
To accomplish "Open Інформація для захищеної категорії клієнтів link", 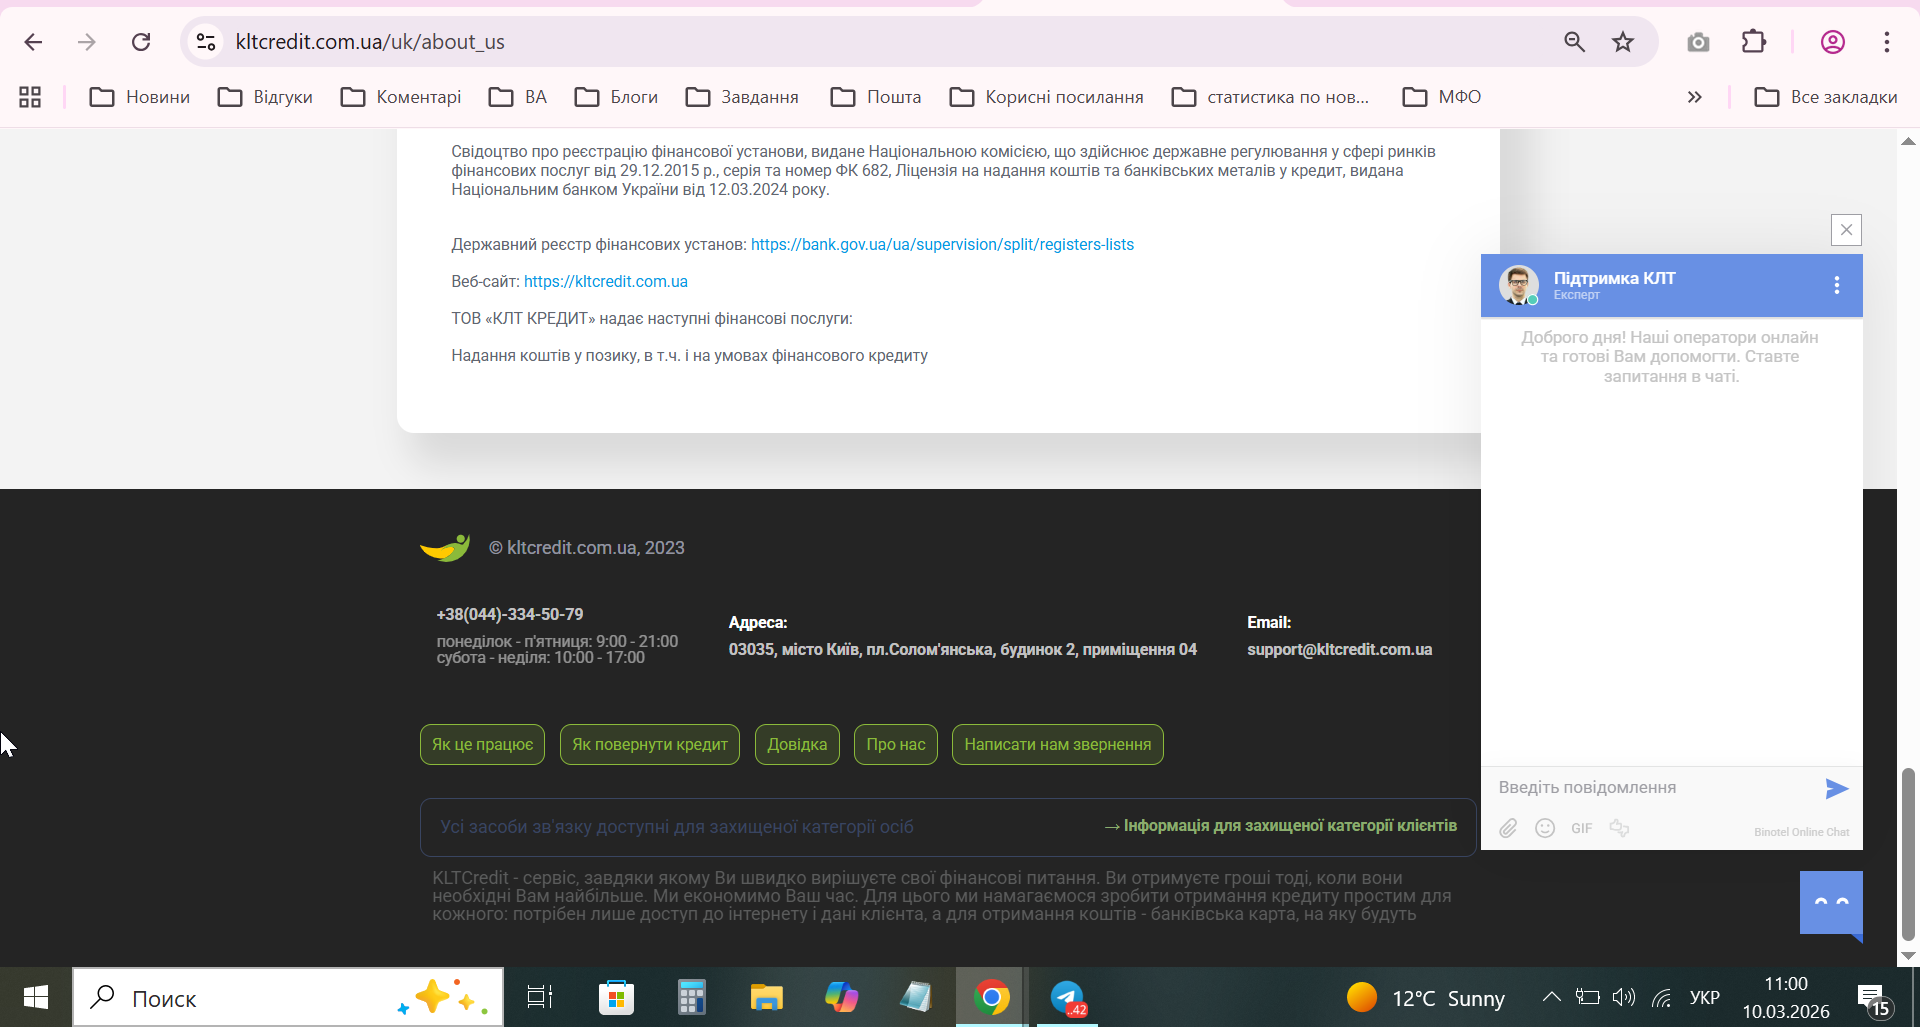I will [1281, 826].
